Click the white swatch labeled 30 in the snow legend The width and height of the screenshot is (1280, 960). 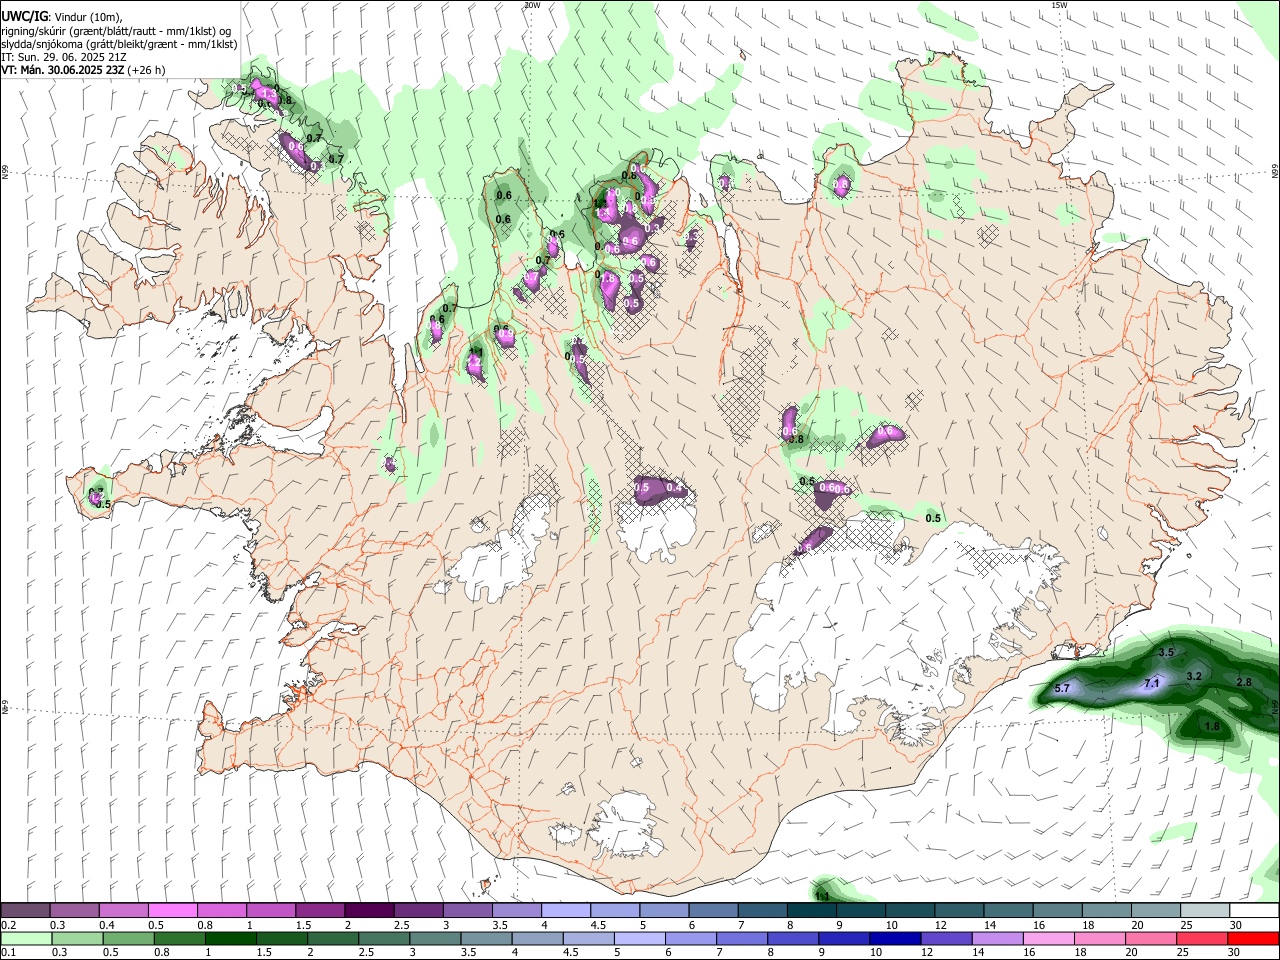coord(1253,911)
